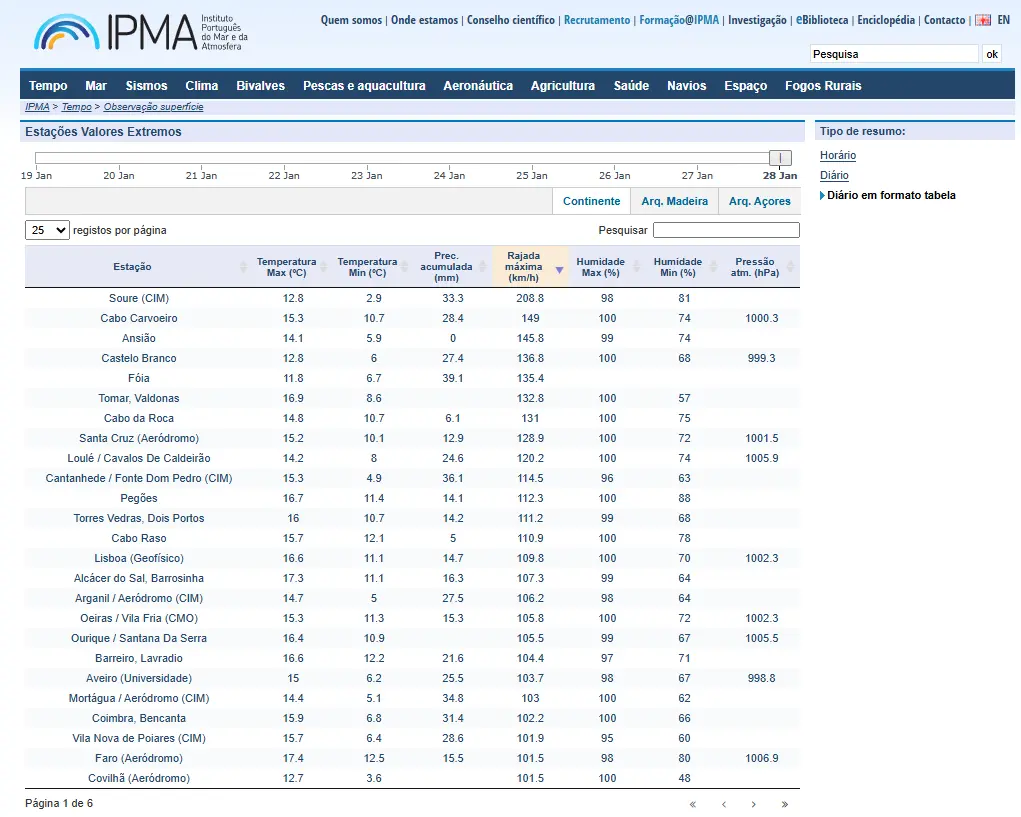The image size is (1021, 817).
Task: Sort by Estação column arrows
Action: coord(243,267)
